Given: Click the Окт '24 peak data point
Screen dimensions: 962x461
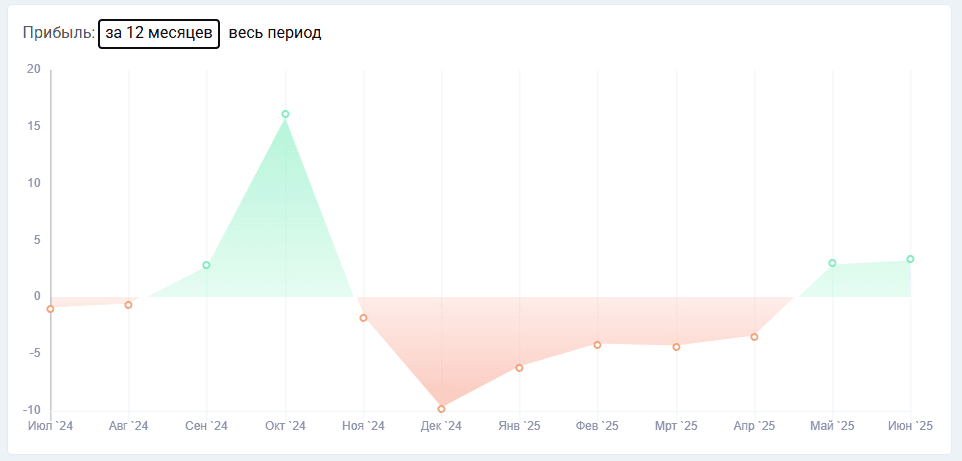Looking at the screenshot, I should tap(285, 114).
